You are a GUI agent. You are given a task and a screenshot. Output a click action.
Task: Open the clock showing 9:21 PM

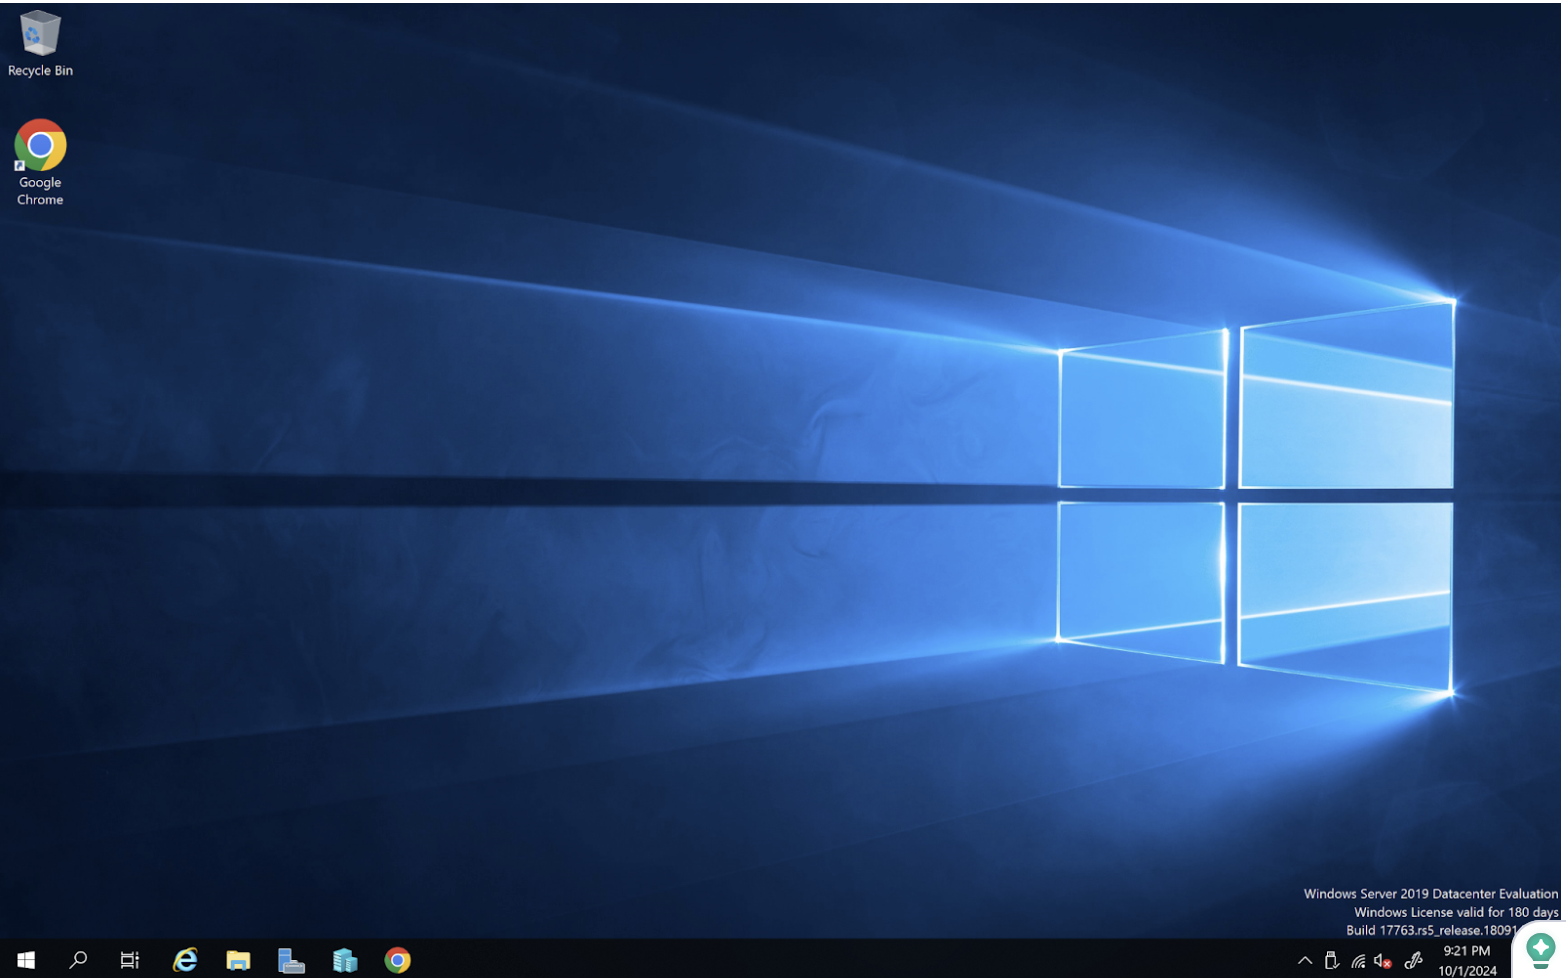coord(1467,960)
